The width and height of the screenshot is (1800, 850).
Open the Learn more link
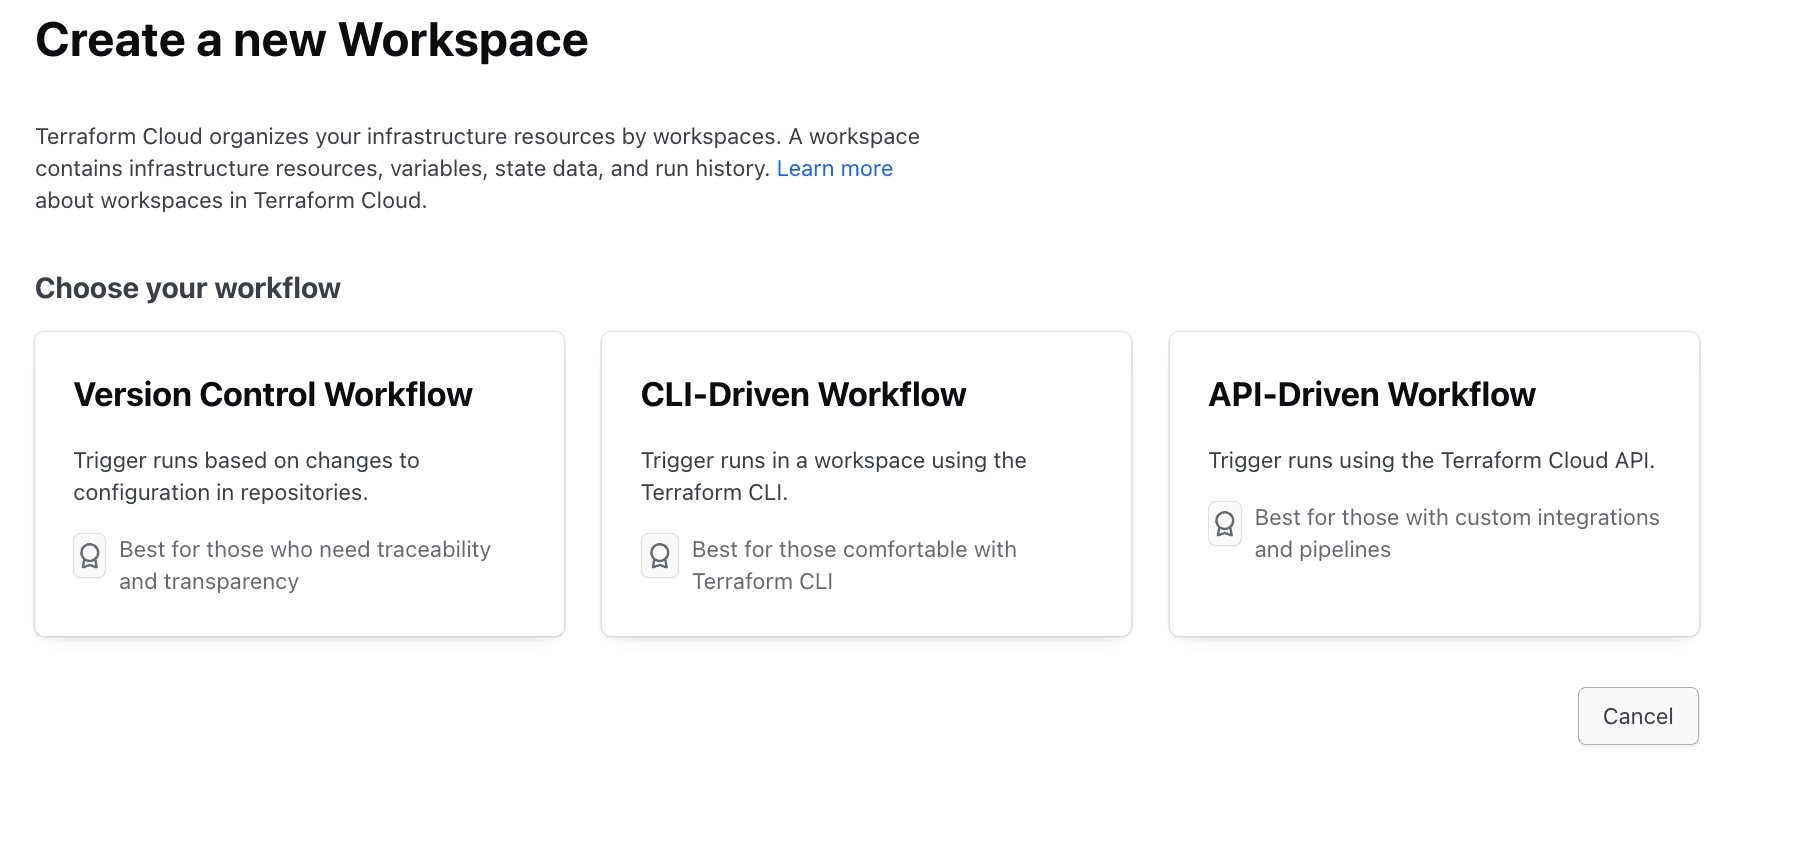tap(835, 168)
